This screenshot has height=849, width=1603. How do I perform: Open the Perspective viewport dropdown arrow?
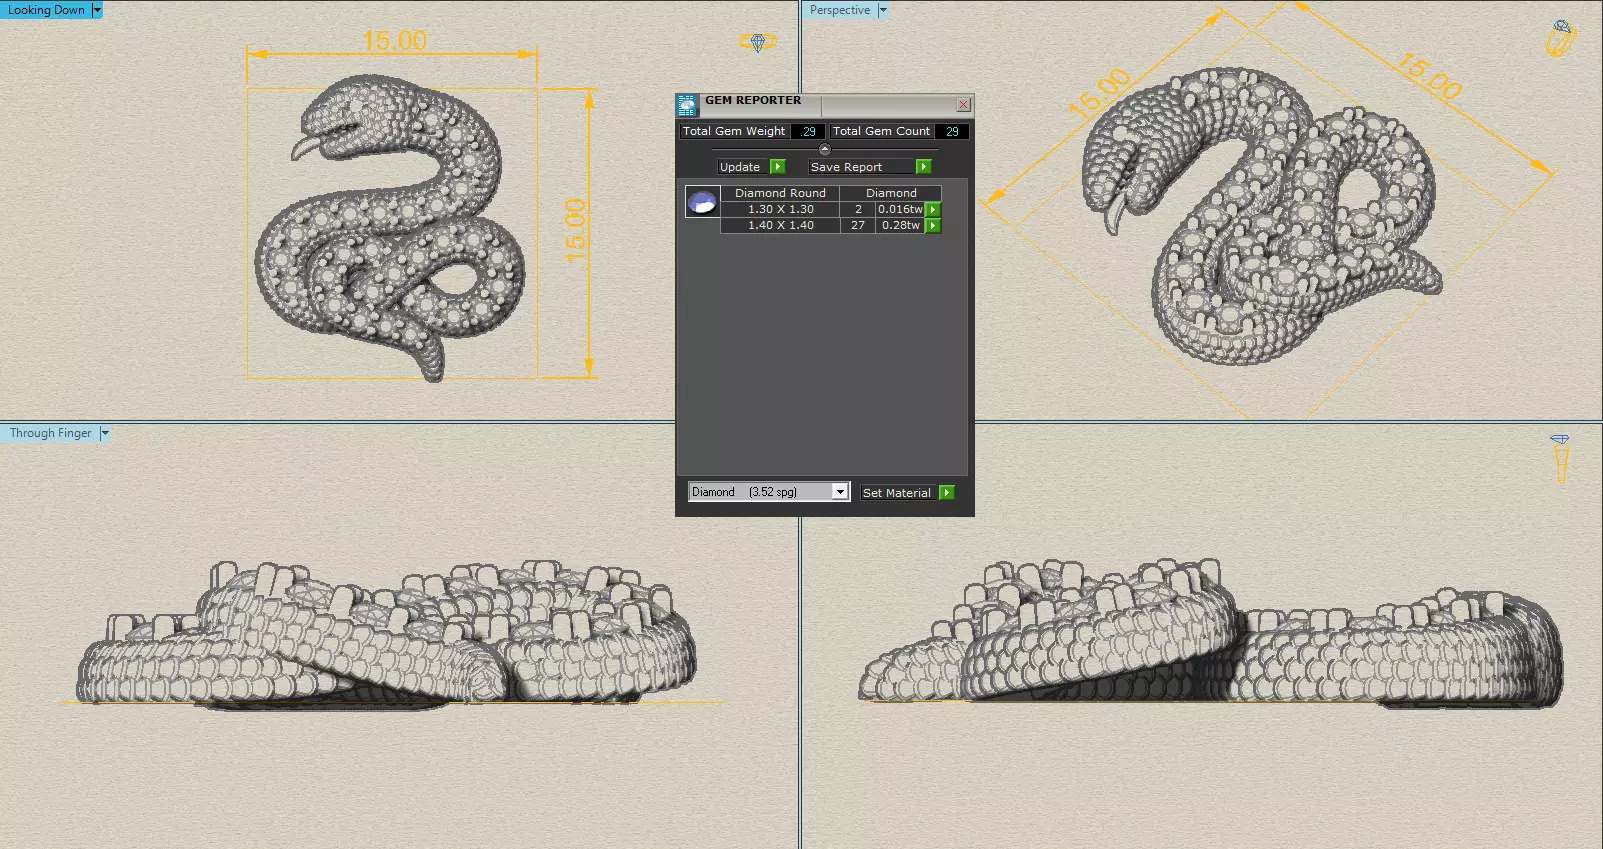point(883,10)
